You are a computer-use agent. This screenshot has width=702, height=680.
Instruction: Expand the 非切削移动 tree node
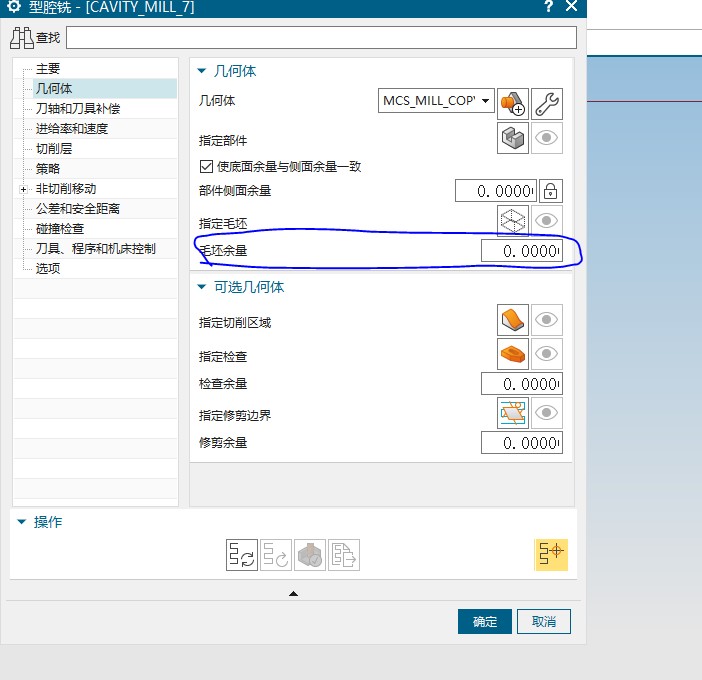point(23,189)
